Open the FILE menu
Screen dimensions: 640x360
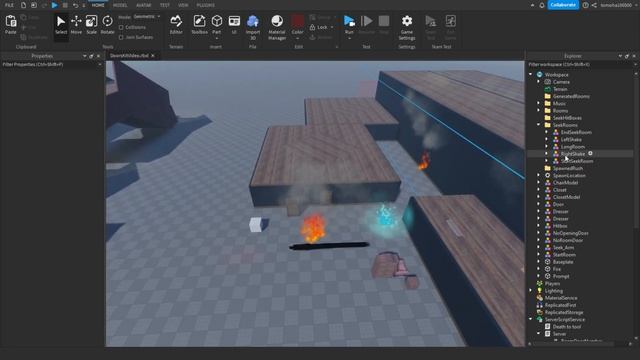pos(9,5)
